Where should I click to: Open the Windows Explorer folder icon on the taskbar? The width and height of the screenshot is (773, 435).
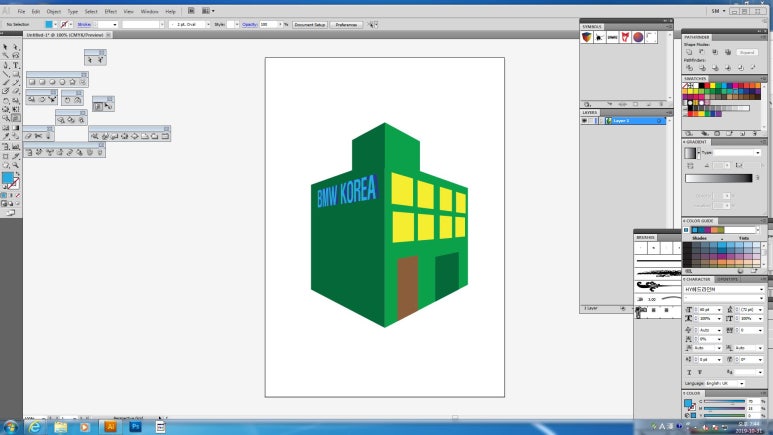click(60, 427)
